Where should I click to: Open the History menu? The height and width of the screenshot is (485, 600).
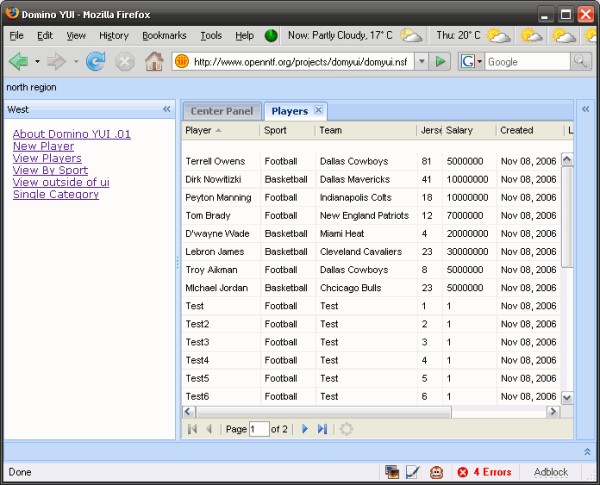114,36
